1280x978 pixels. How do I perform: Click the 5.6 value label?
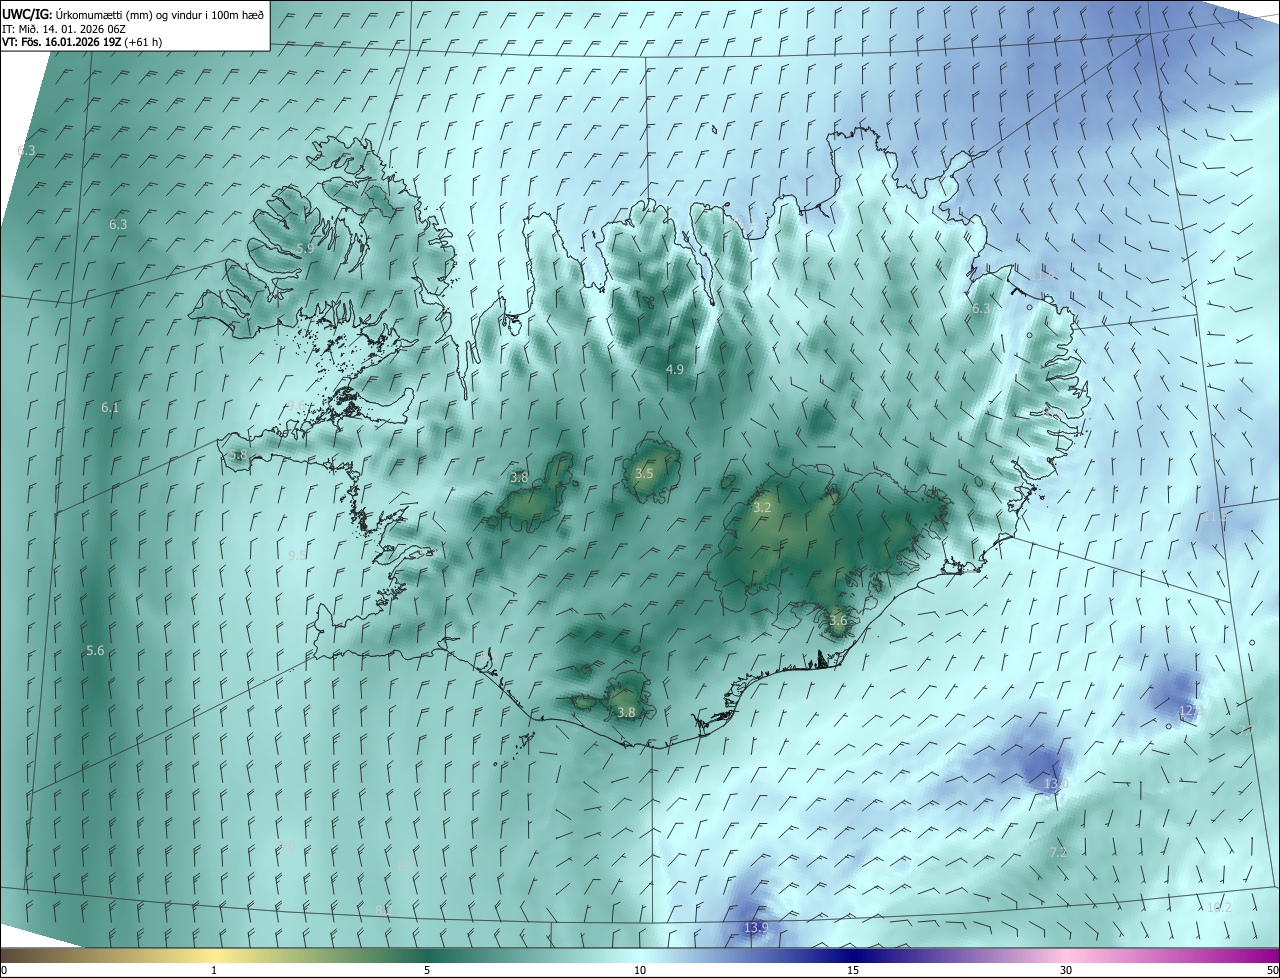point(95,651)
